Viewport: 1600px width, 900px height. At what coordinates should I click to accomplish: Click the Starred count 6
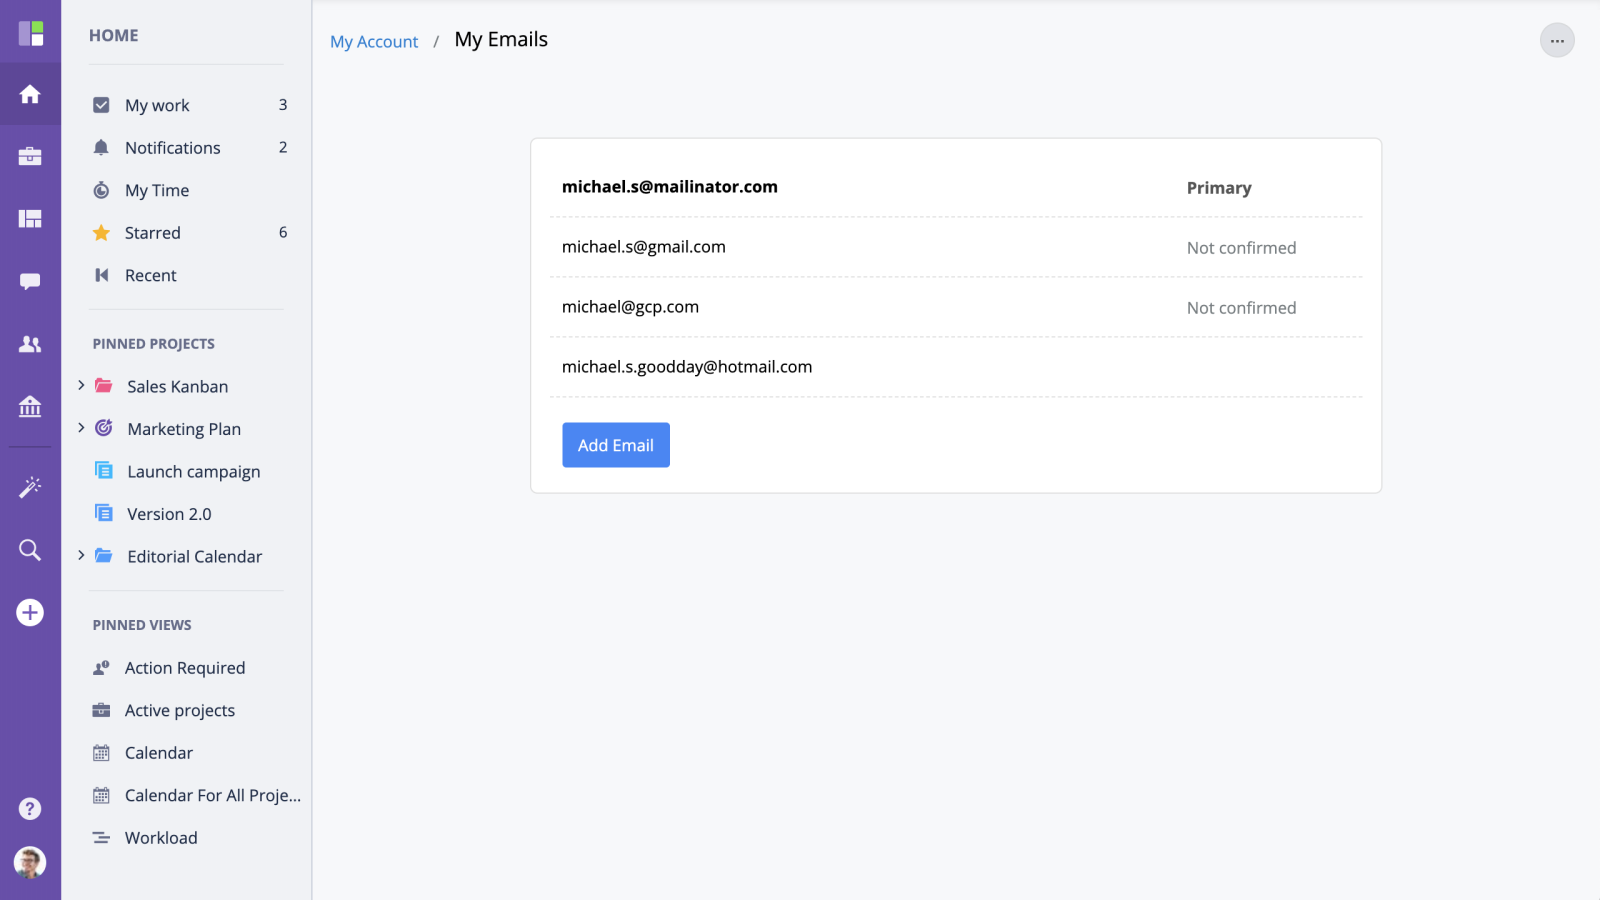283,233
